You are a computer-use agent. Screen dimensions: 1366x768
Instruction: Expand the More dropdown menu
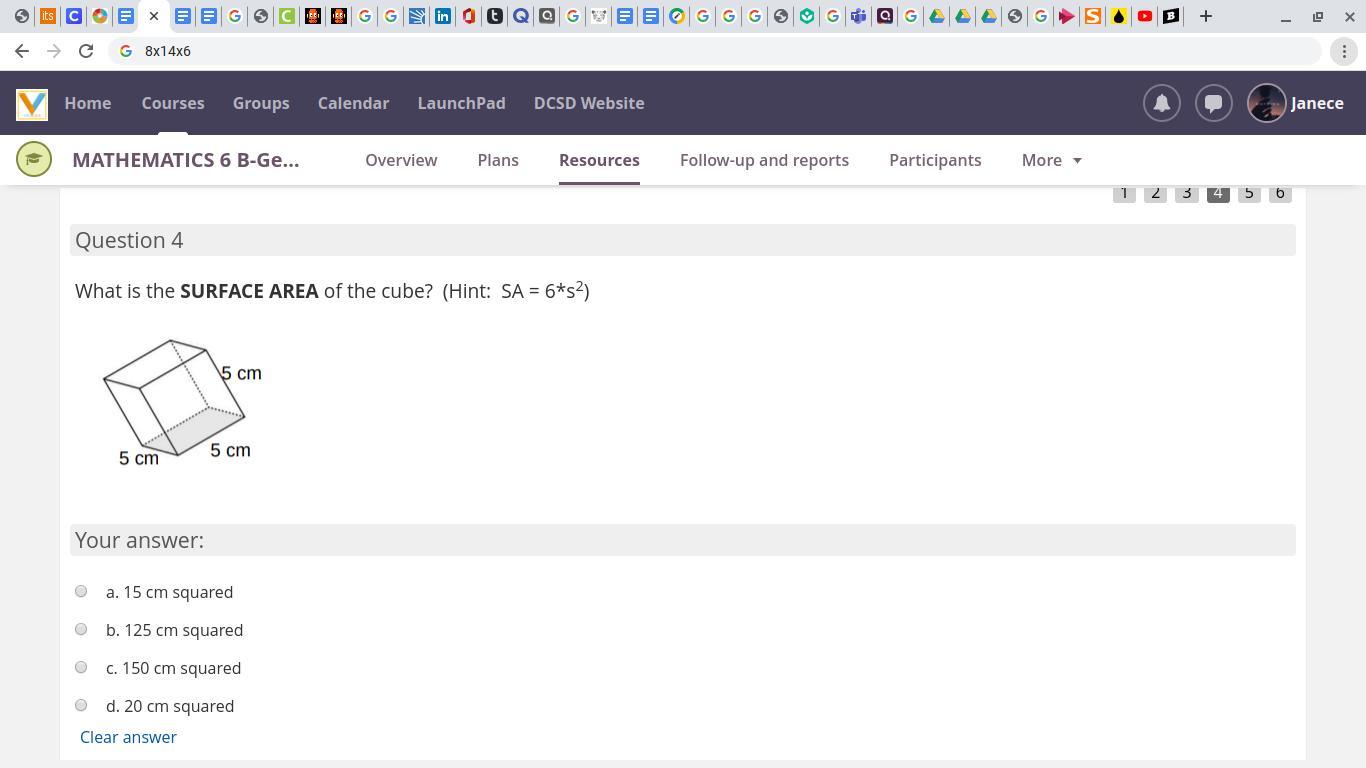pos(1052,160)
